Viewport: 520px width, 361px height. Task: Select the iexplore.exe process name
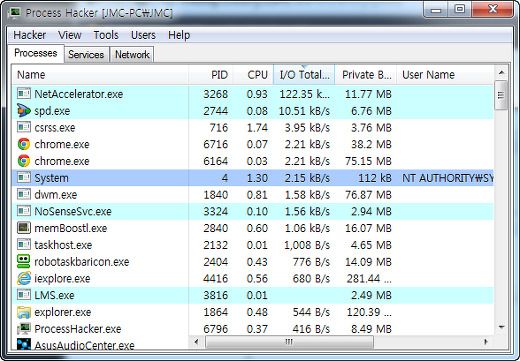pos(62,278)
